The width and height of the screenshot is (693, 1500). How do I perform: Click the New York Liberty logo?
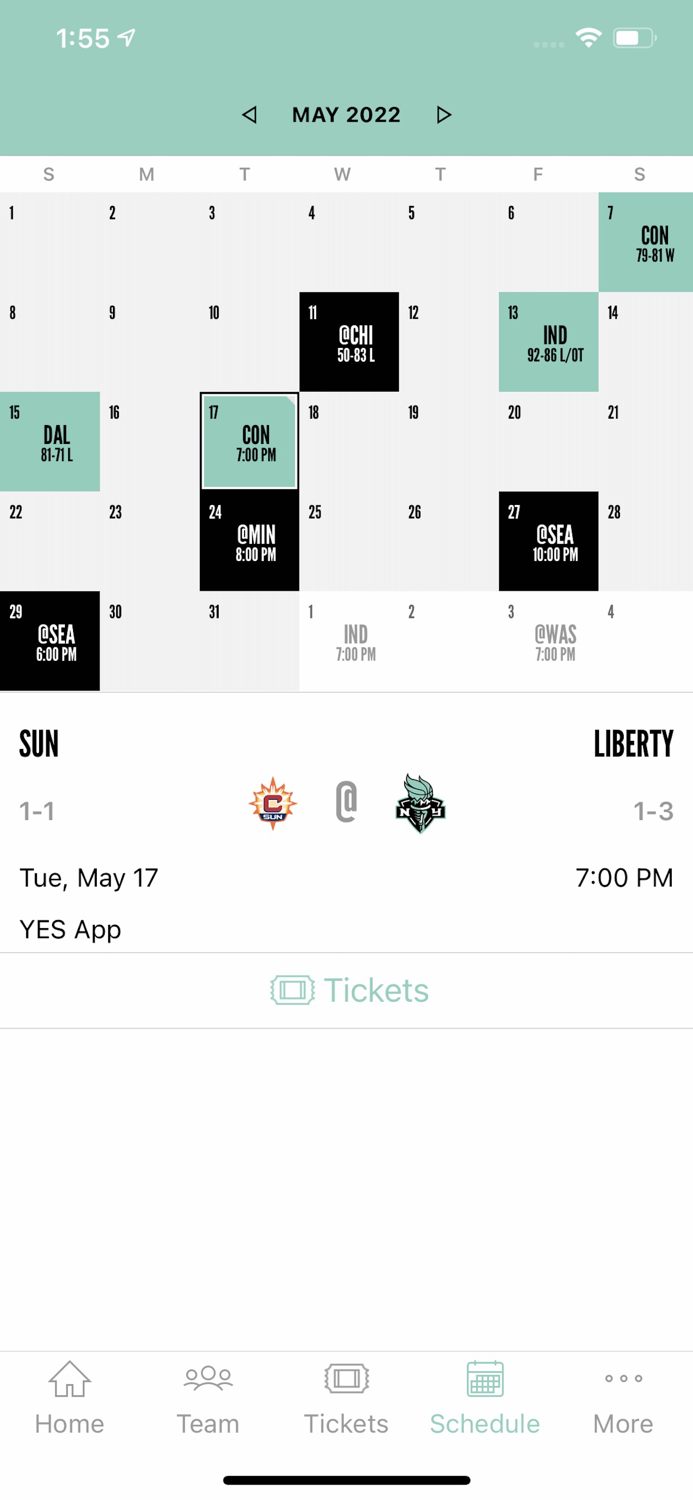420,802
